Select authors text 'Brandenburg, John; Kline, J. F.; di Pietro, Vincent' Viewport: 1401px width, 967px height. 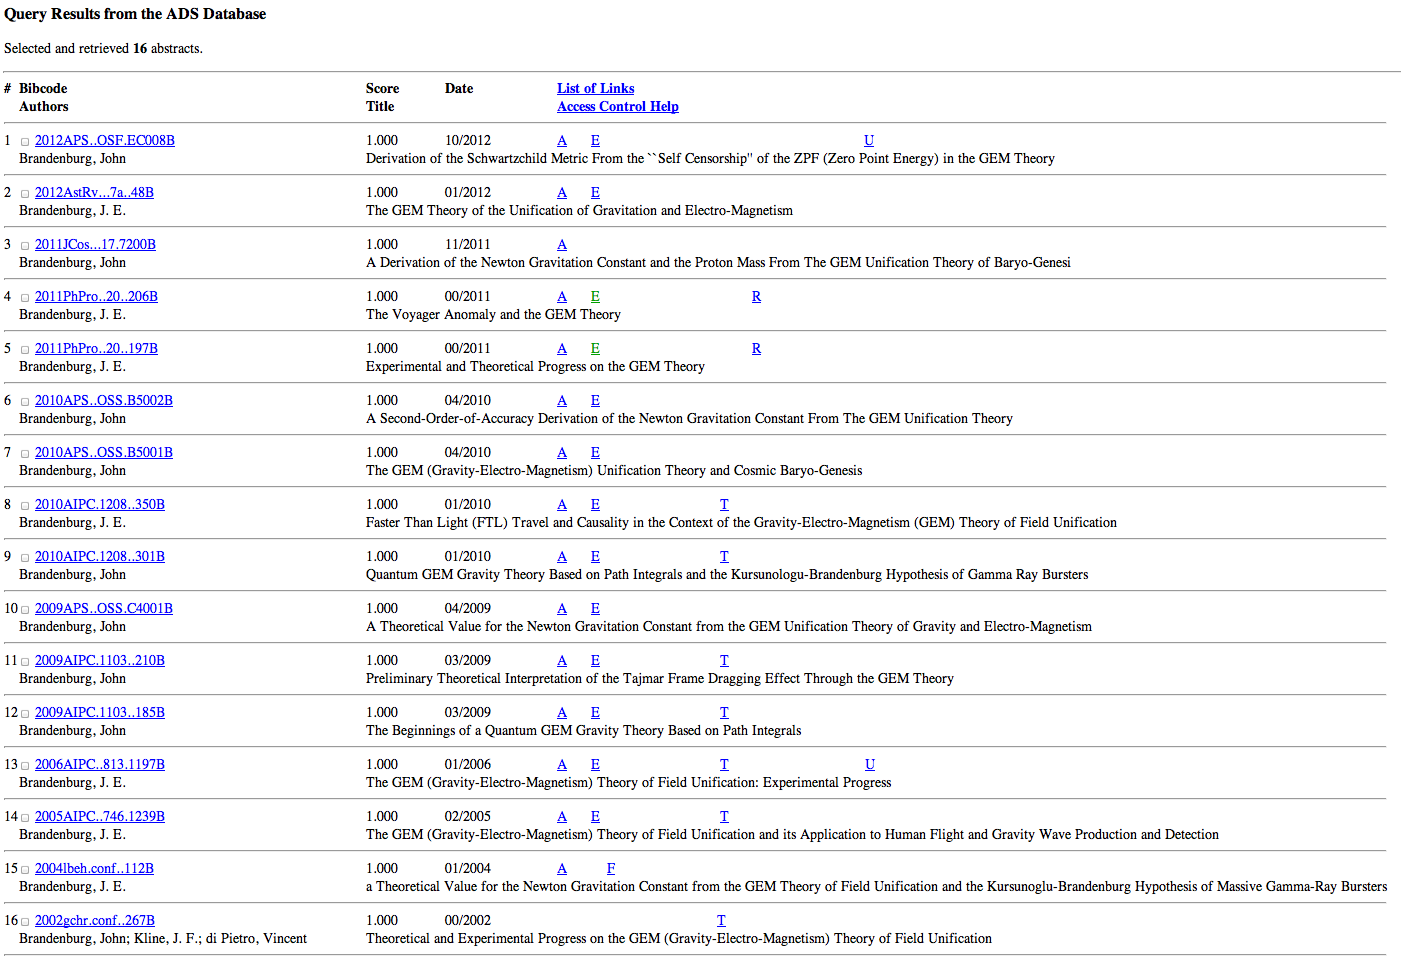coord(163,938)
